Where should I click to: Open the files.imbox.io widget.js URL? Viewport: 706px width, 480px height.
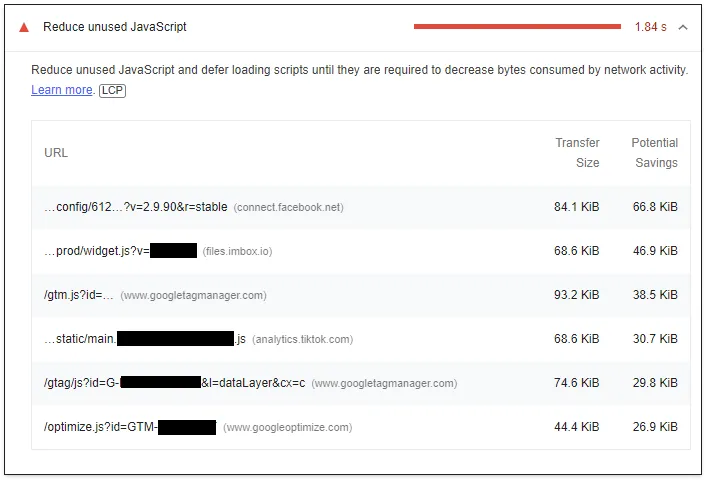96,251
